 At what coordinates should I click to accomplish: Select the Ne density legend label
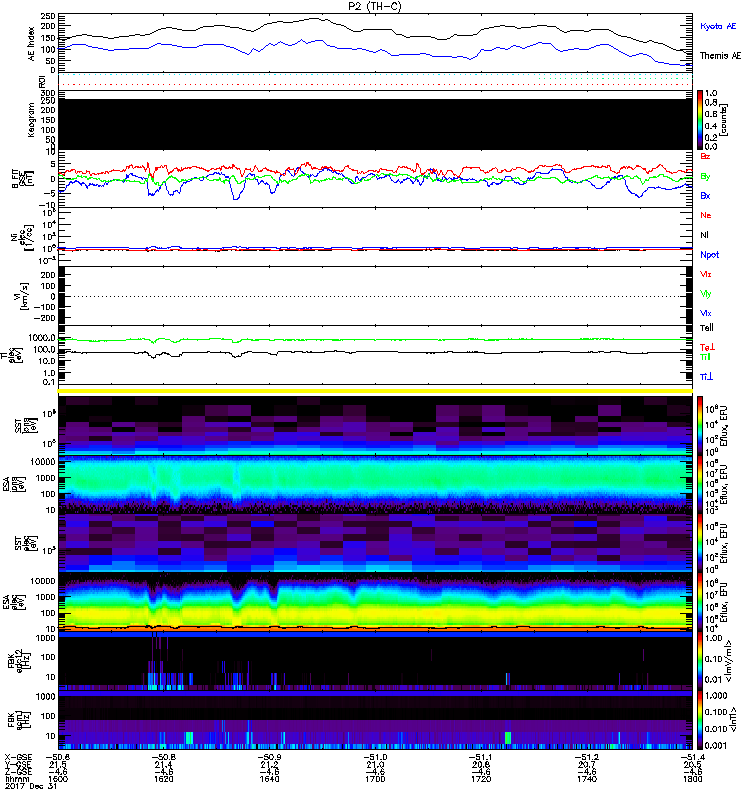pyautogui.click(x=706, y=216)
